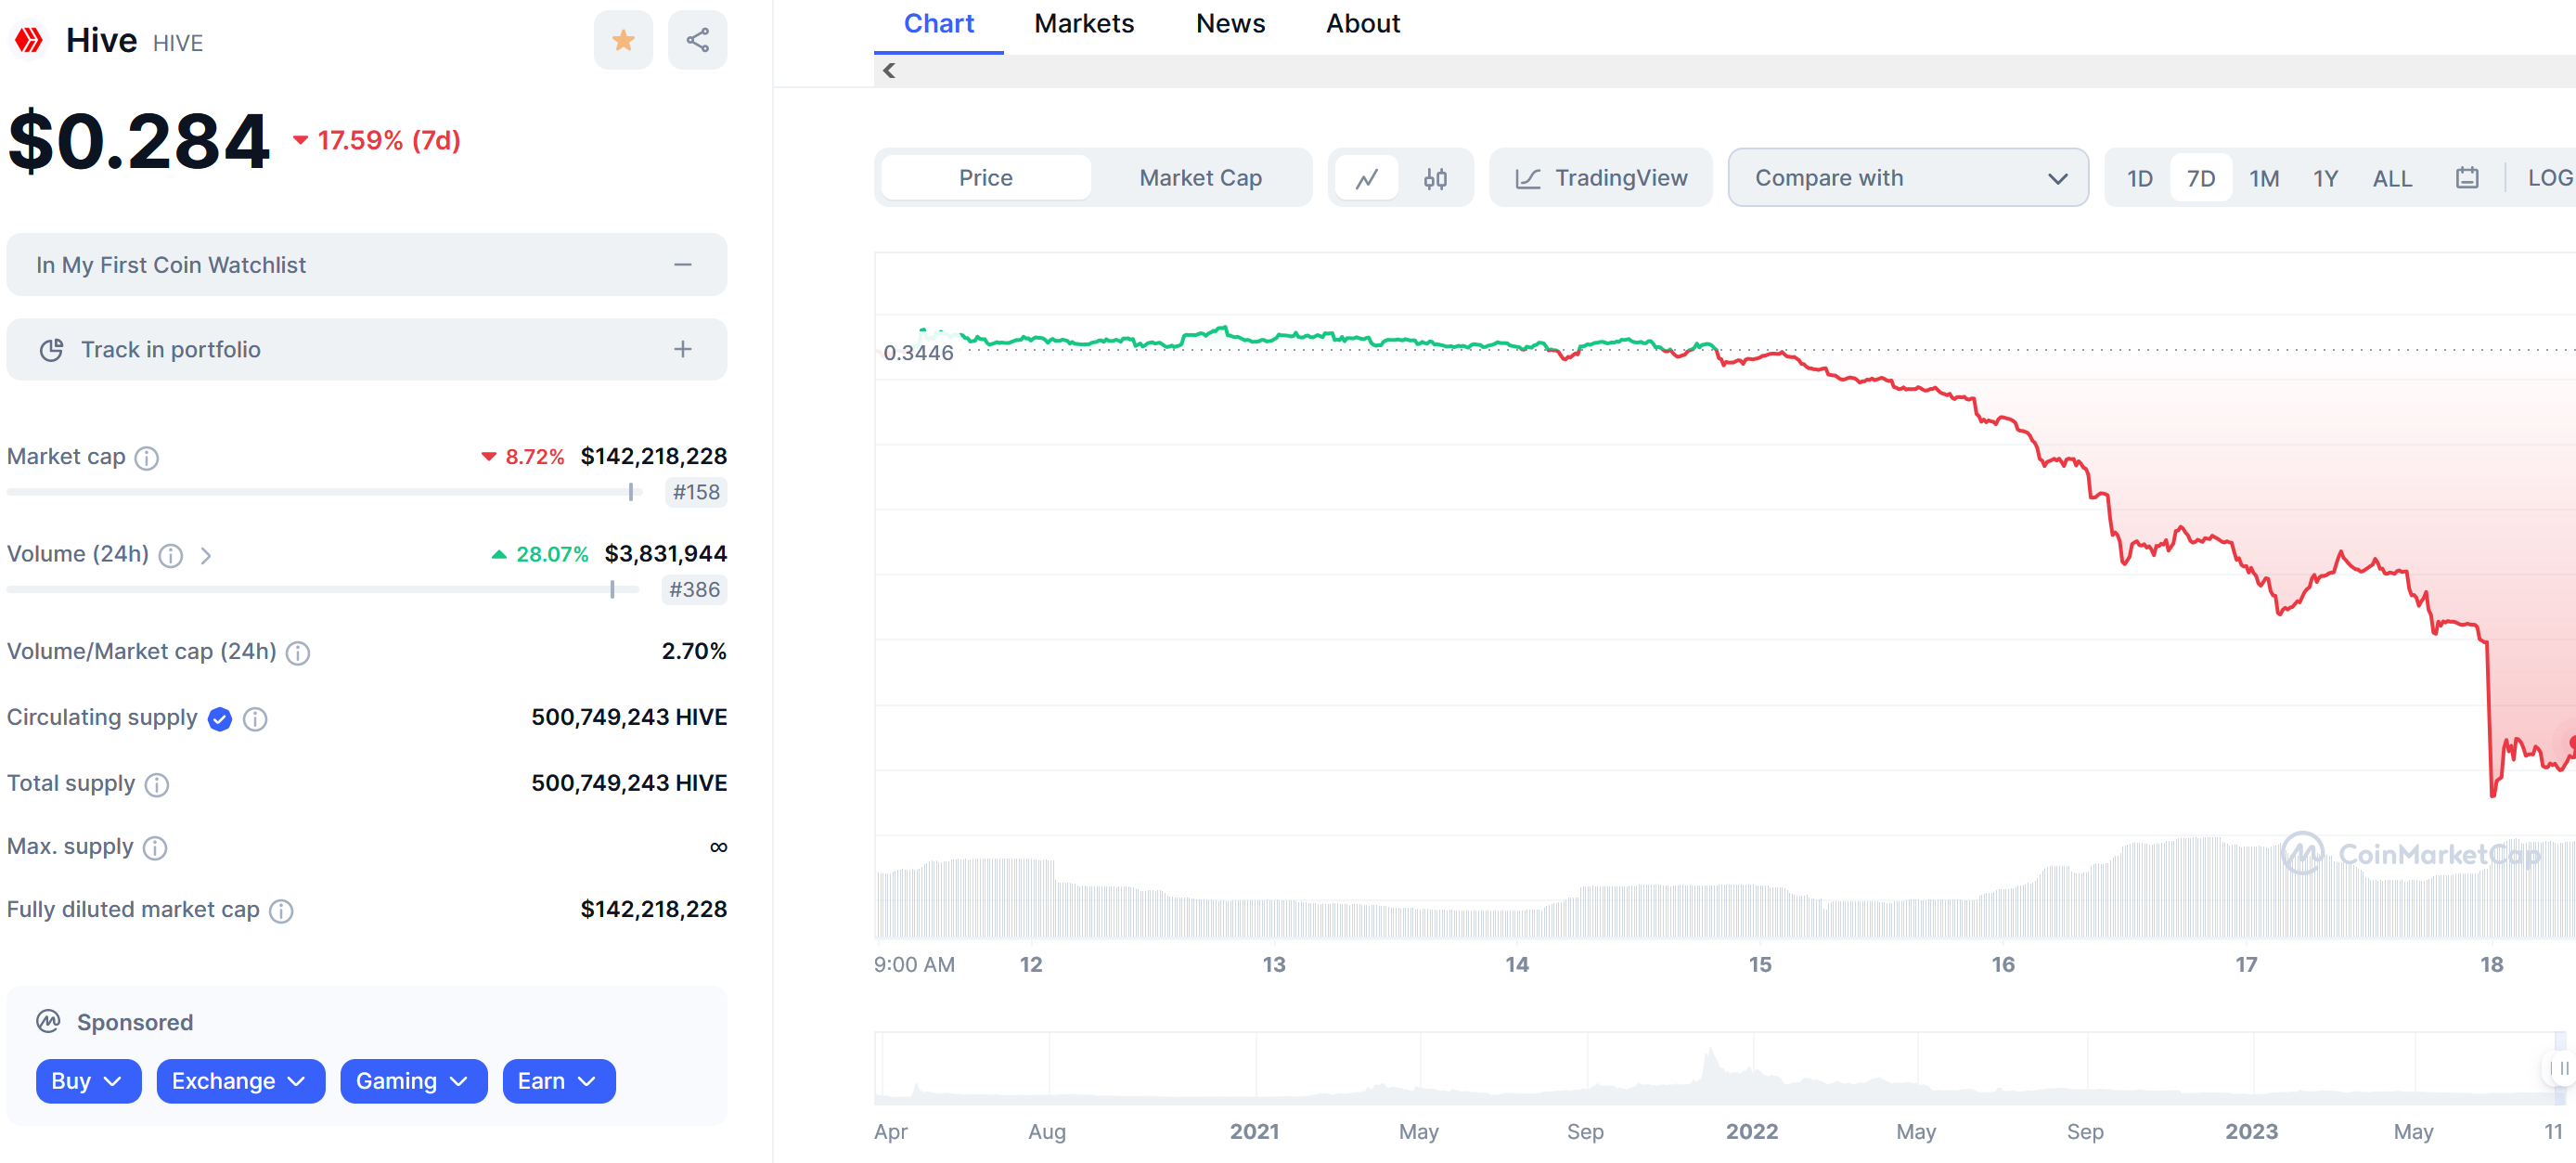Set chart range to 7D
2576x1163 pixels.
point(2201,178)
